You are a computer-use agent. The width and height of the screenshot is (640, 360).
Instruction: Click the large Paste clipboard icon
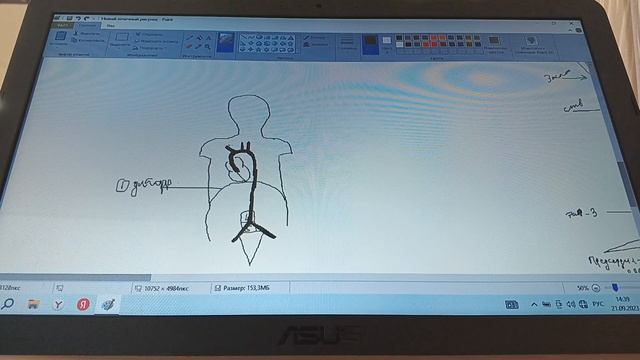coord(61,36)
